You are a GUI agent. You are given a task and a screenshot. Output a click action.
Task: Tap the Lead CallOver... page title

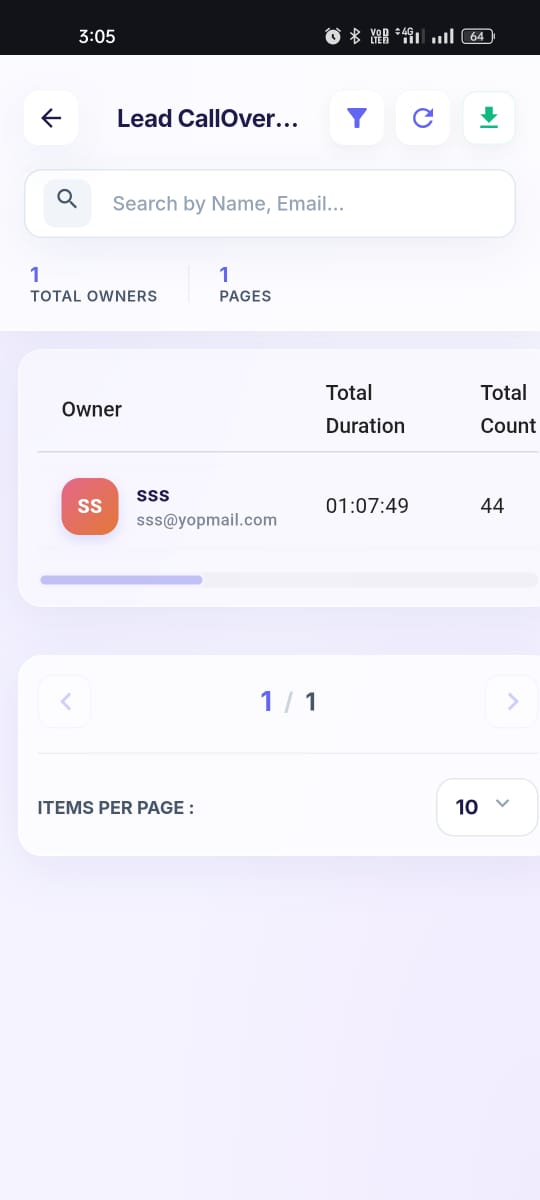(208, 118)
